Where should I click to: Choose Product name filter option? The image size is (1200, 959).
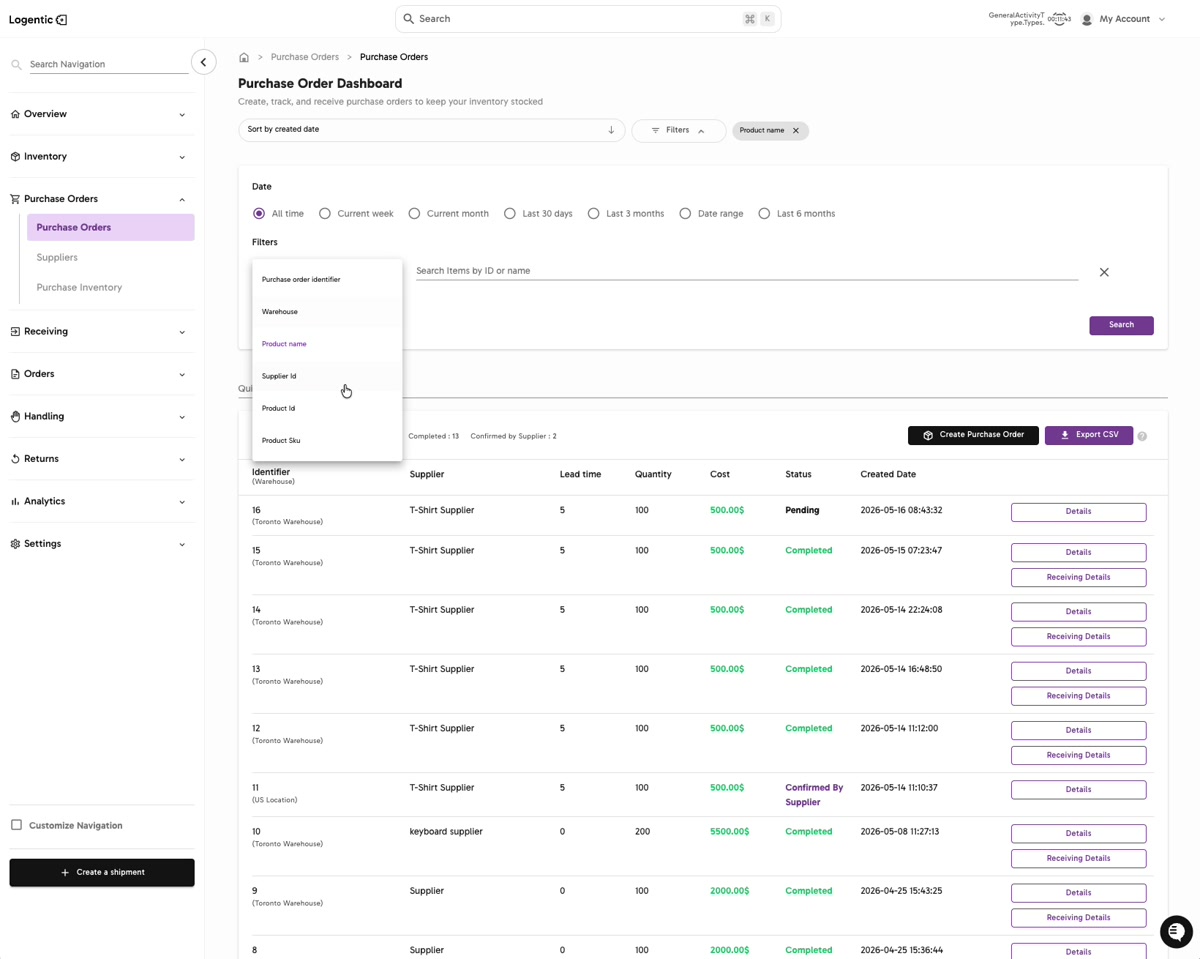point(327,344)
